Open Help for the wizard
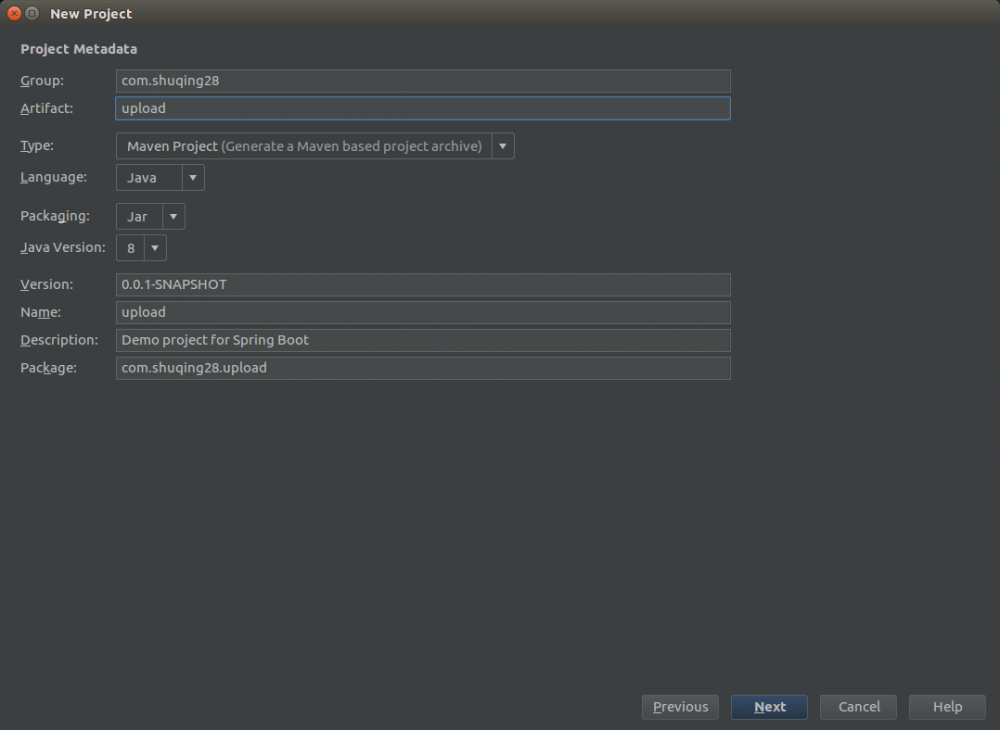The image size is (1000, 730). coord(946,707)
